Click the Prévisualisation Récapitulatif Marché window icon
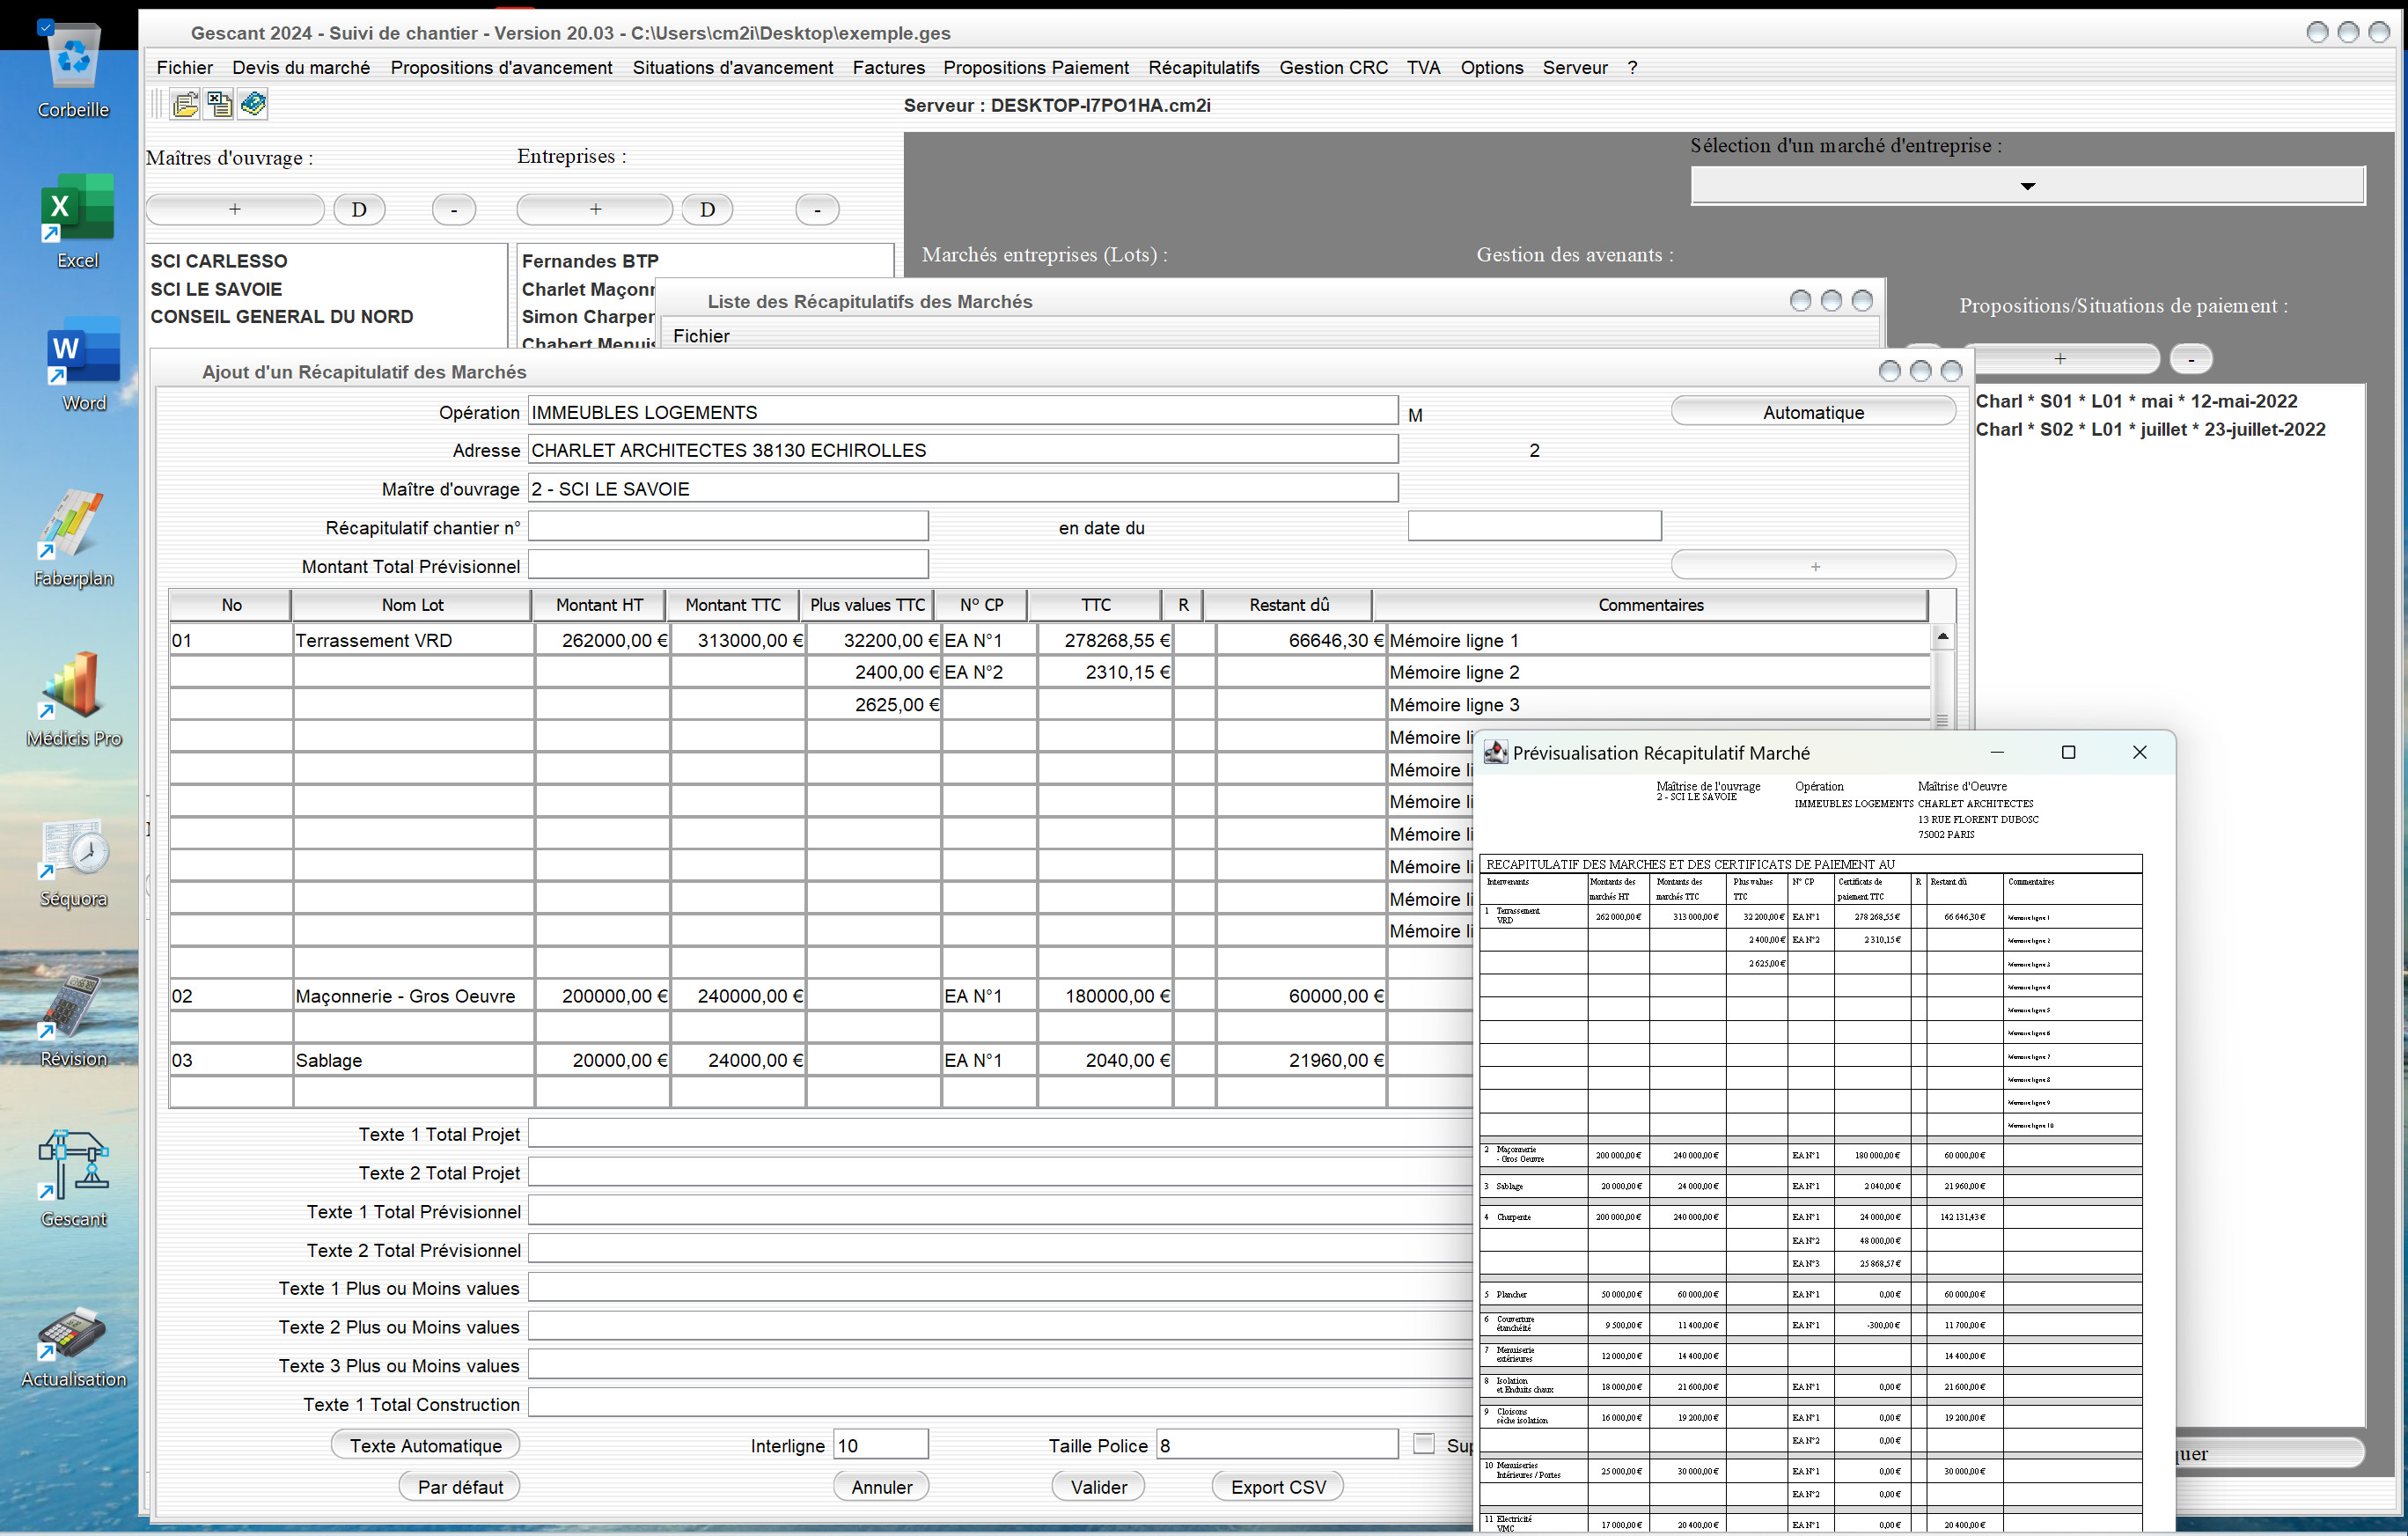This screenshot has height=1536, width=2408. pyautogui.click(x=1495, y=752)
